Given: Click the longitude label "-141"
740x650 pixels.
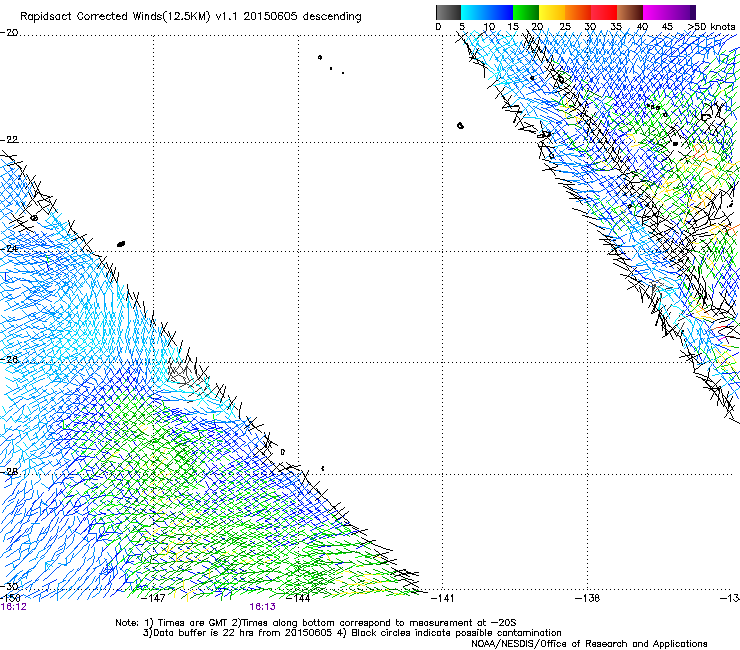Looking at the screenshot, I should (443, 598).
